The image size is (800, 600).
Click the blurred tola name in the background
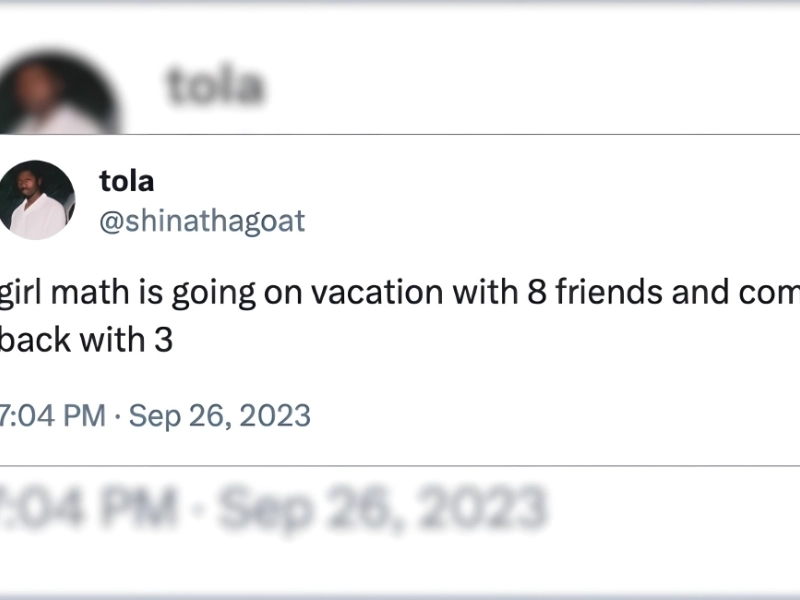(215, 88)
